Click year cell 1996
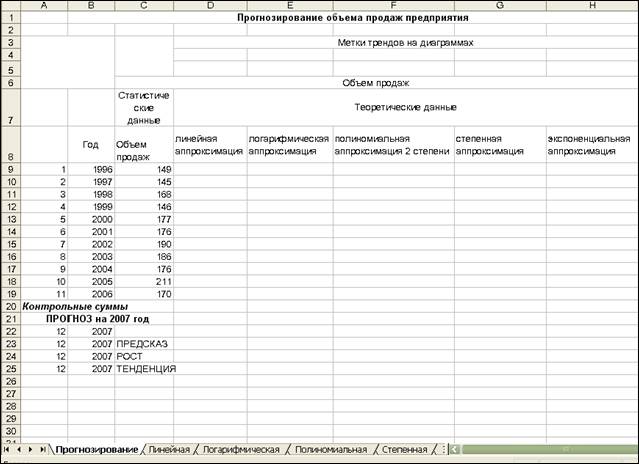639x464 pixels. pos(91,169)
